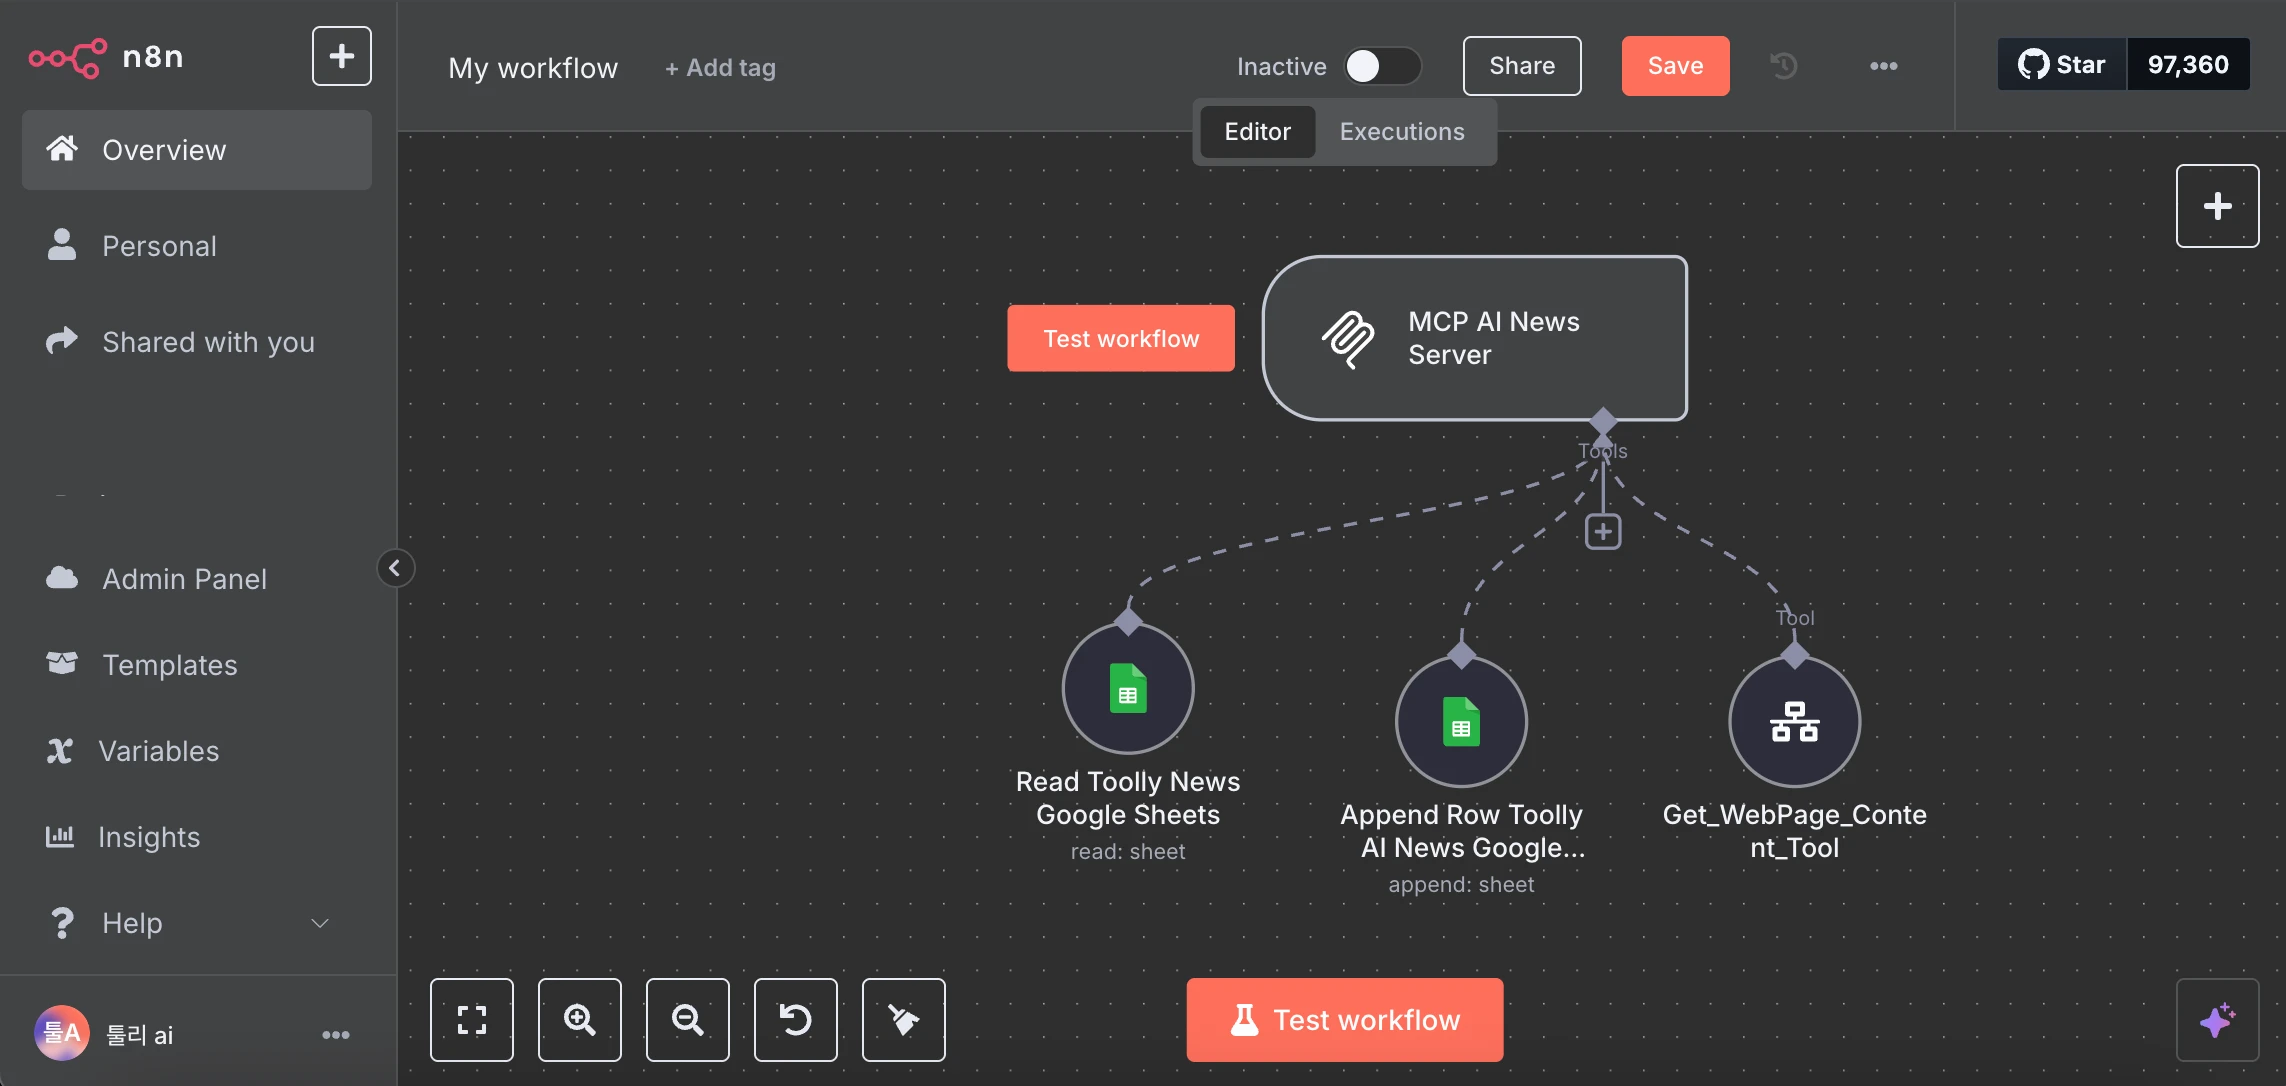Fit the canvas to view
The width and height of the screenshot is (2286, 1086).
pos(472,1020)
